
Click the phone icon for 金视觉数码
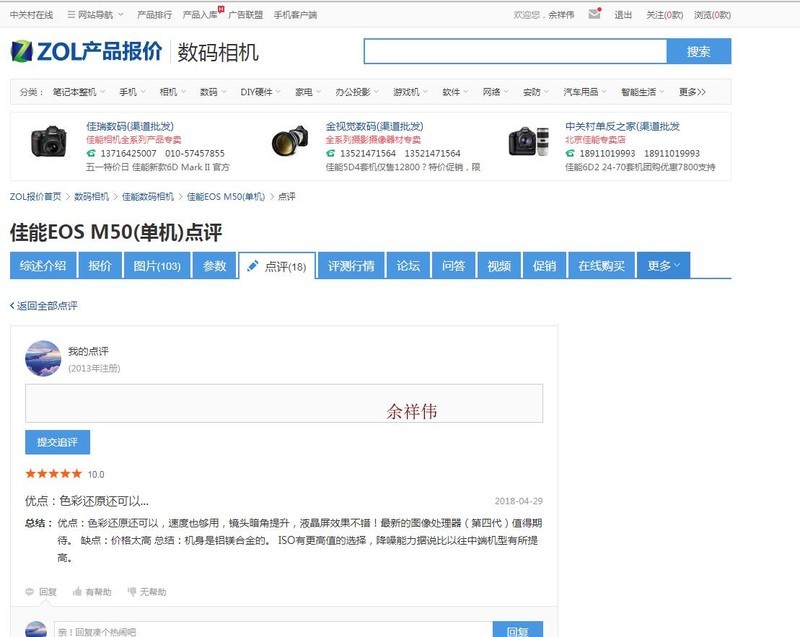pyautogui.click(x=331, y=153)
